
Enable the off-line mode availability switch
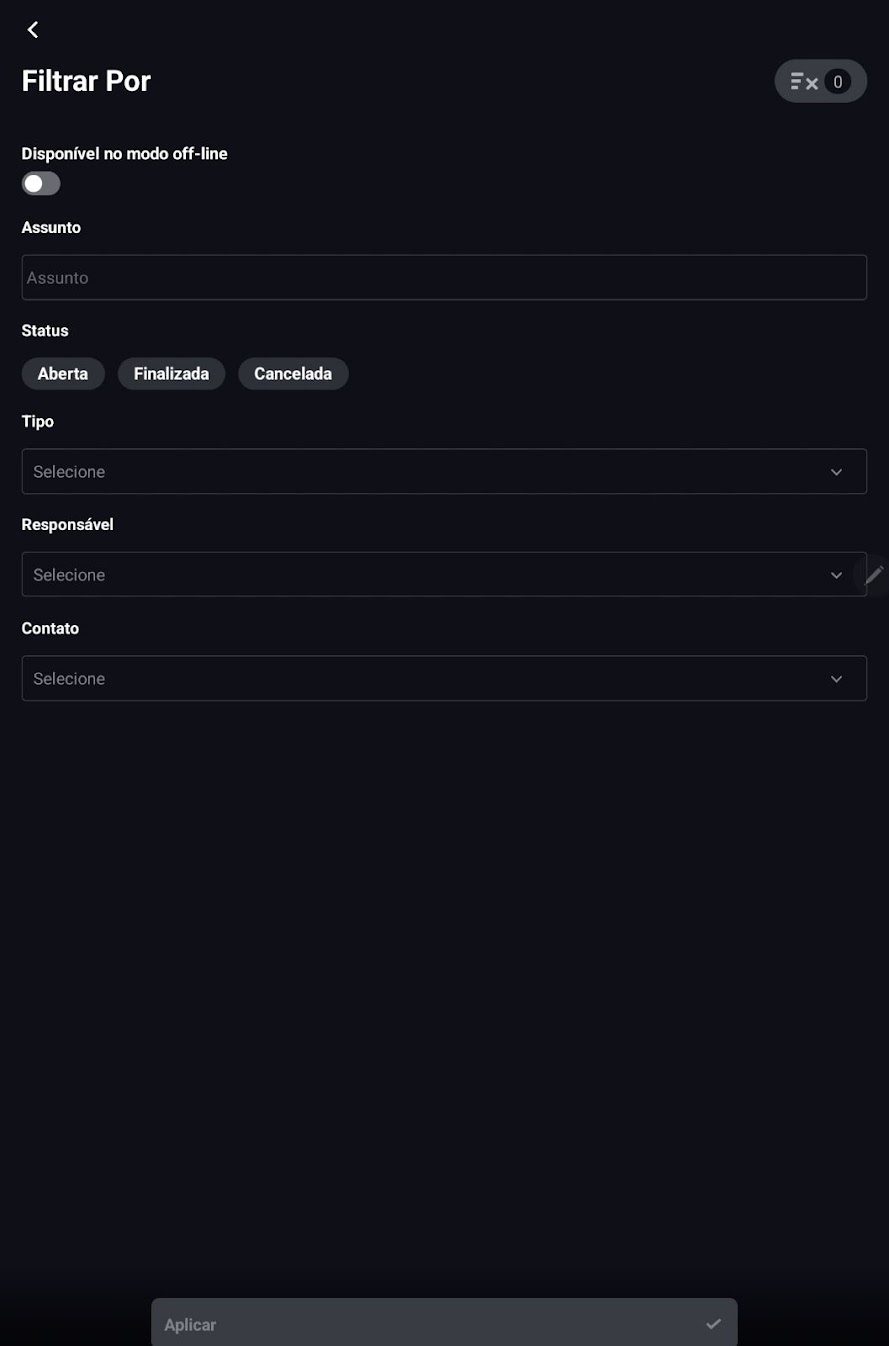pyautogui.click(x=41, y=184)
